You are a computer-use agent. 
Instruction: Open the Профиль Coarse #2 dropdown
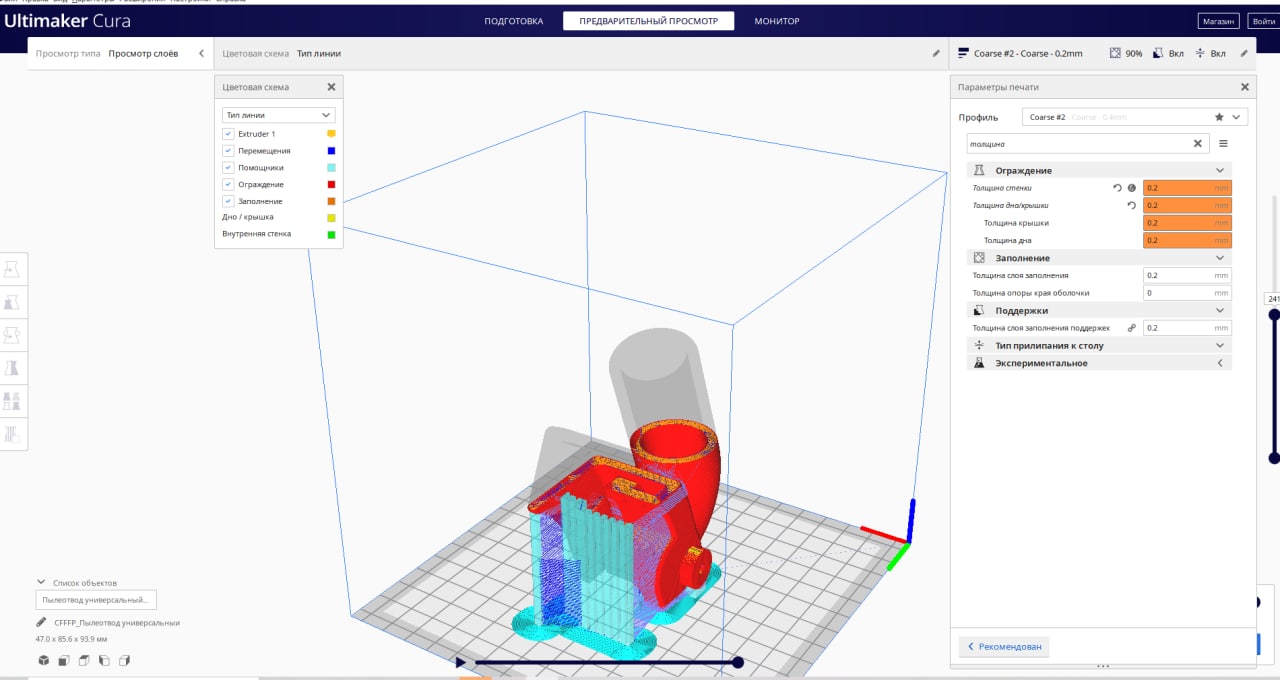(1135, 117)
